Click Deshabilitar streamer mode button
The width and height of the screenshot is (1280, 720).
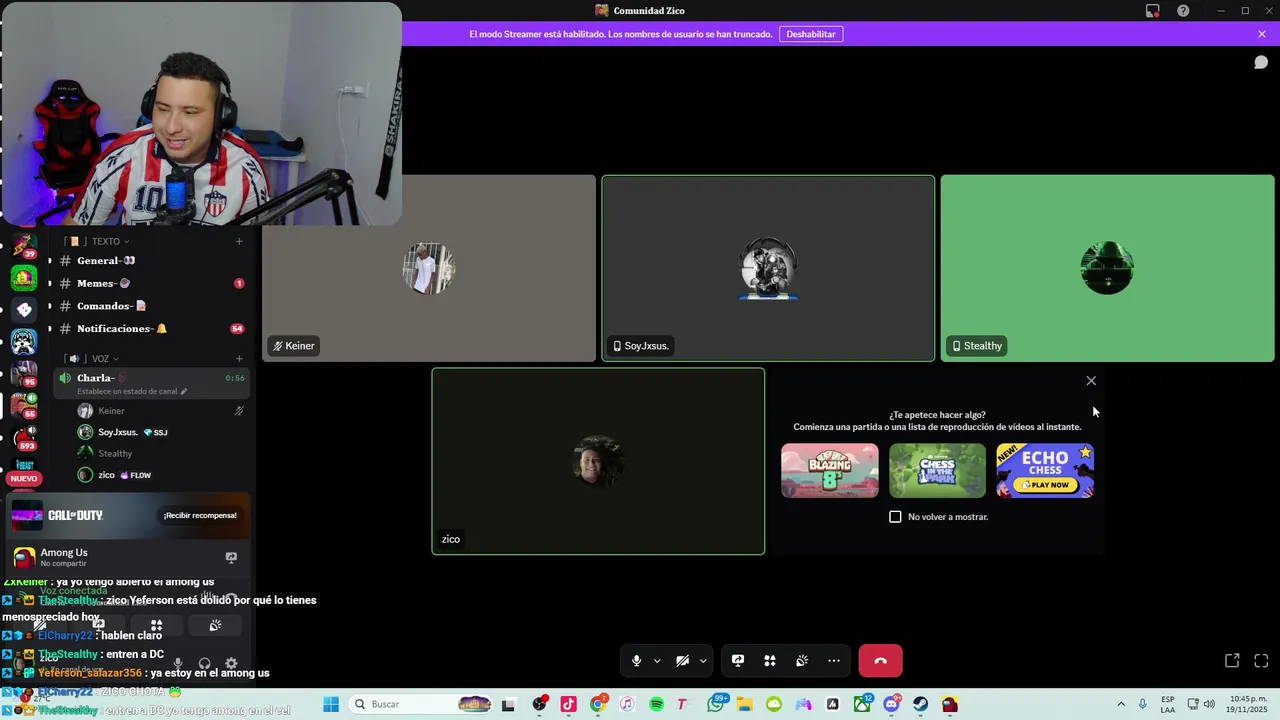tap(810, 34)
